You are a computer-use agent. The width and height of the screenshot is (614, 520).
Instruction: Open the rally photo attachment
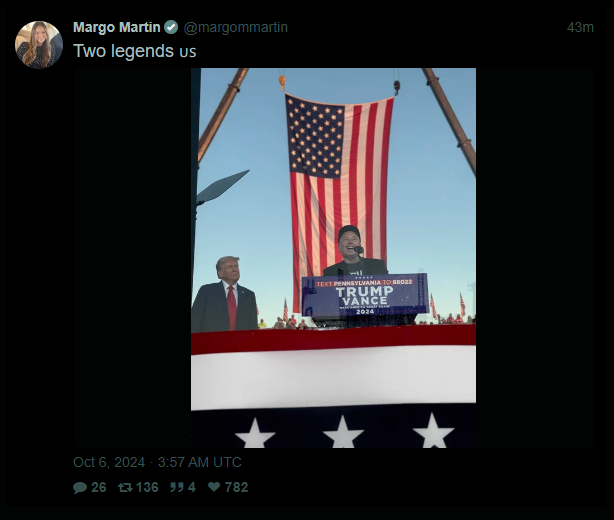(x=333, y=258)
